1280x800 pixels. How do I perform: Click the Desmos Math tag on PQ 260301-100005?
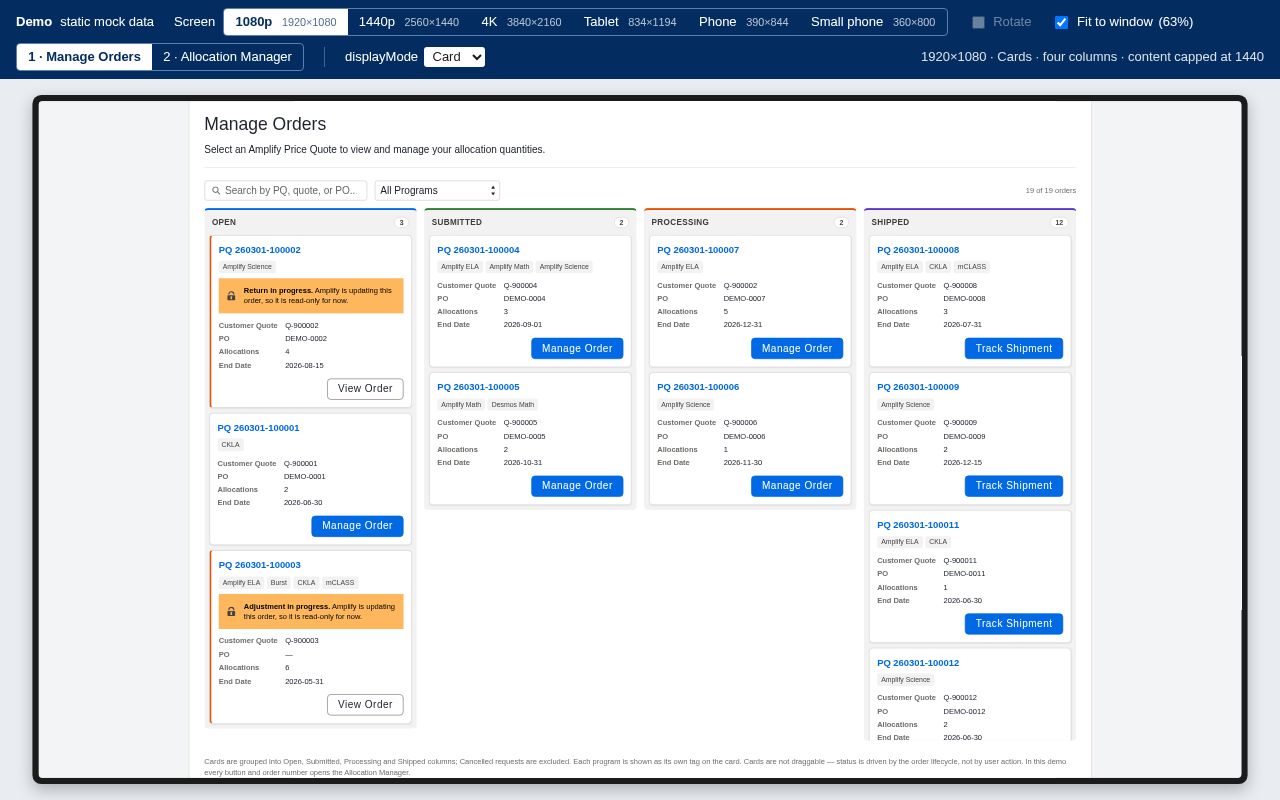pos(513,405)
